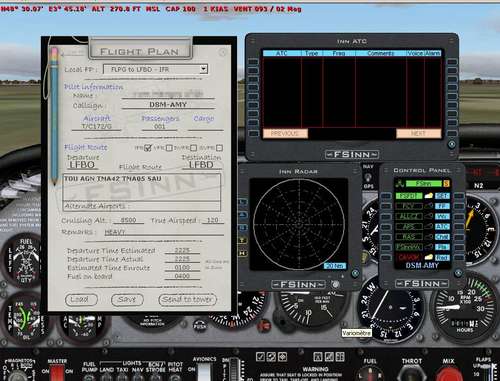Click the Cruising Alt field 8500

128,220
